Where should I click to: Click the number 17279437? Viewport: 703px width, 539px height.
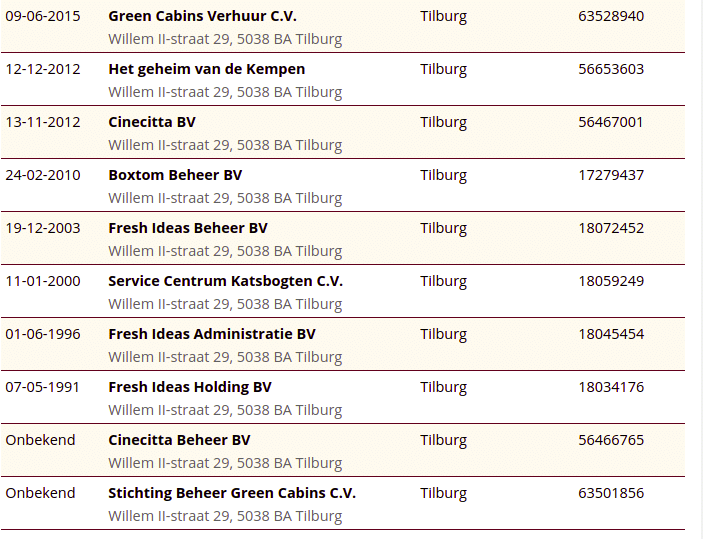tap(611, 175)
